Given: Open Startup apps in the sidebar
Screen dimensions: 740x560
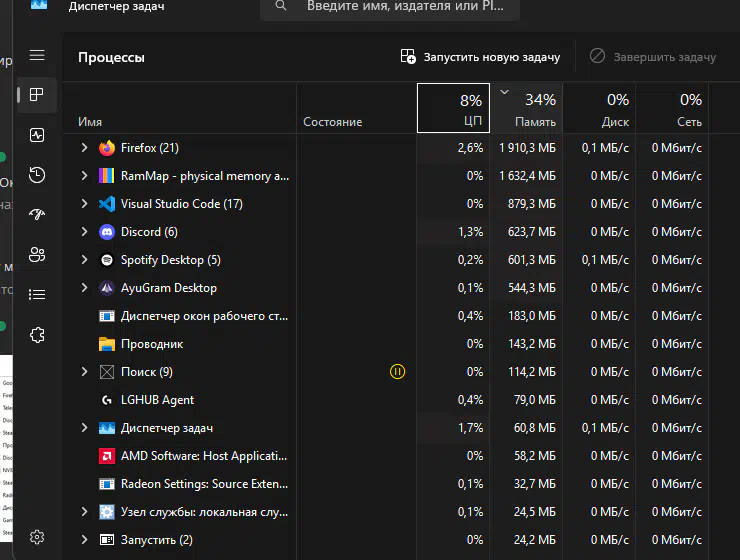Looking at the screenshot, I should [37, 215].
